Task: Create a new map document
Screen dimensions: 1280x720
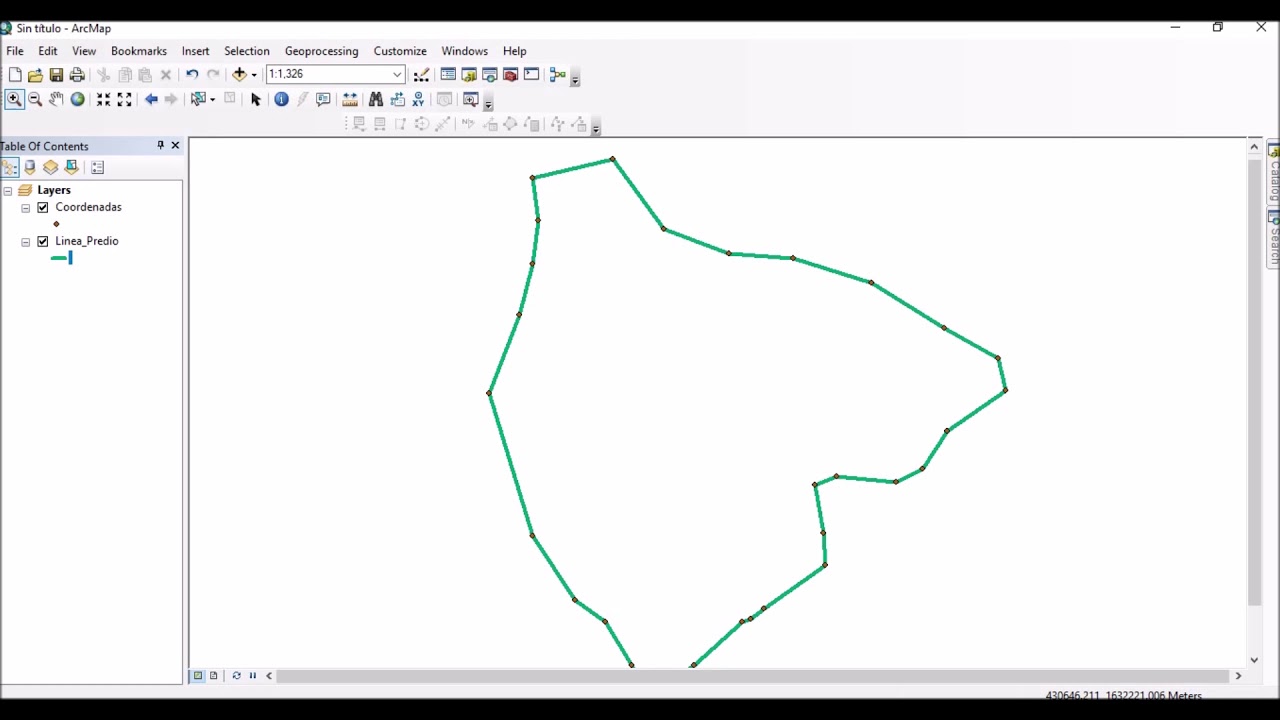Action: click(x=15, y=75)
